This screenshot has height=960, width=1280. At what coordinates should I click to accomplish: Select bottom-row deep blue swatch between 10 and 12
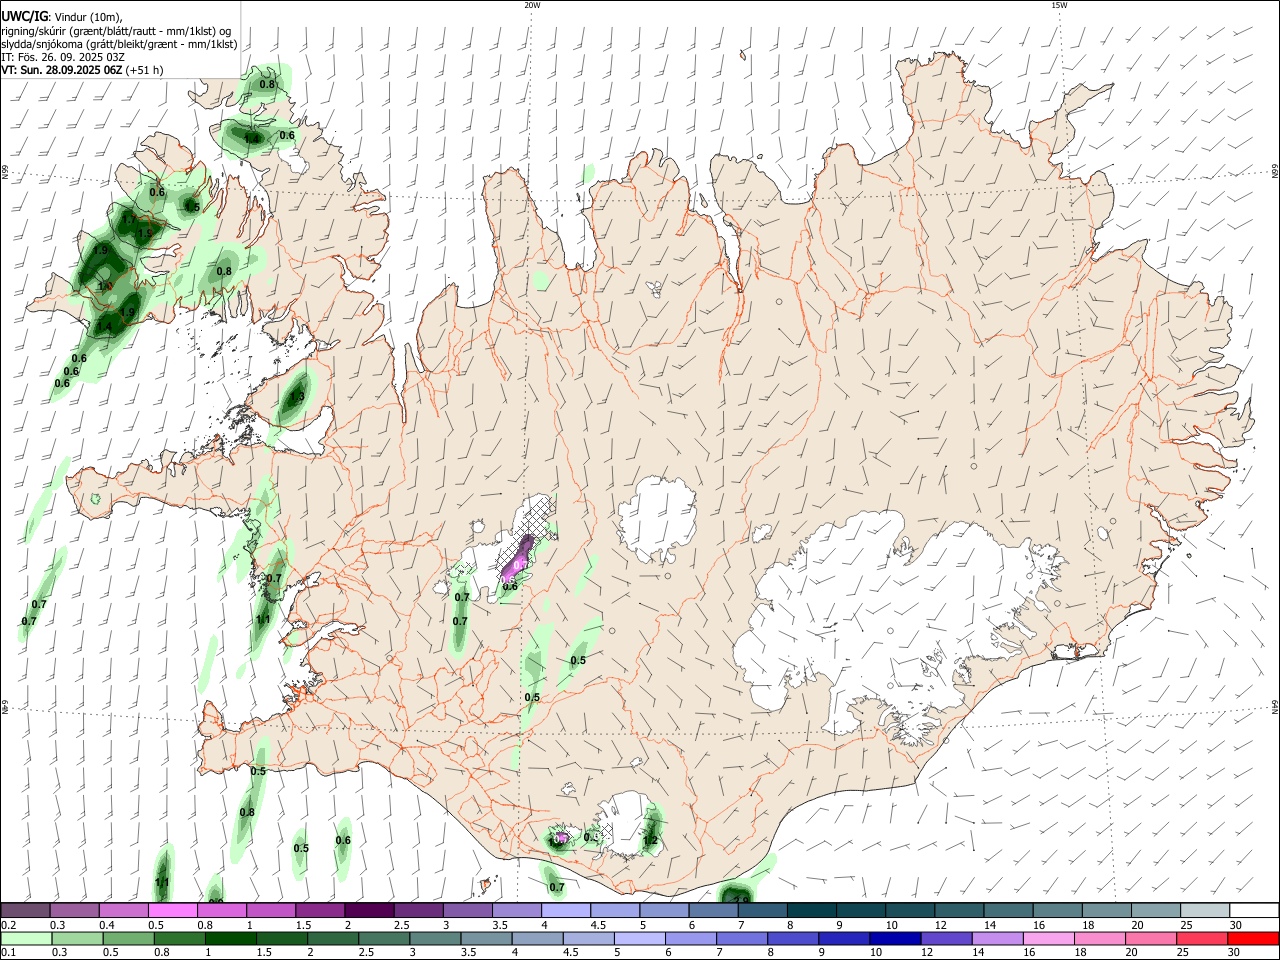tap(895, 938)
